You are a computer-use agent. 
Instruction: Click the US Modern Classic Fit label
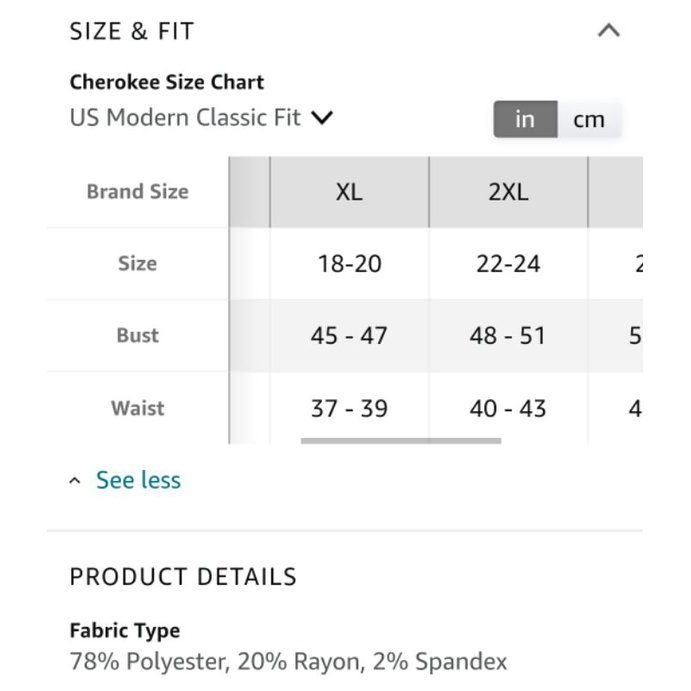pos(185,118)
